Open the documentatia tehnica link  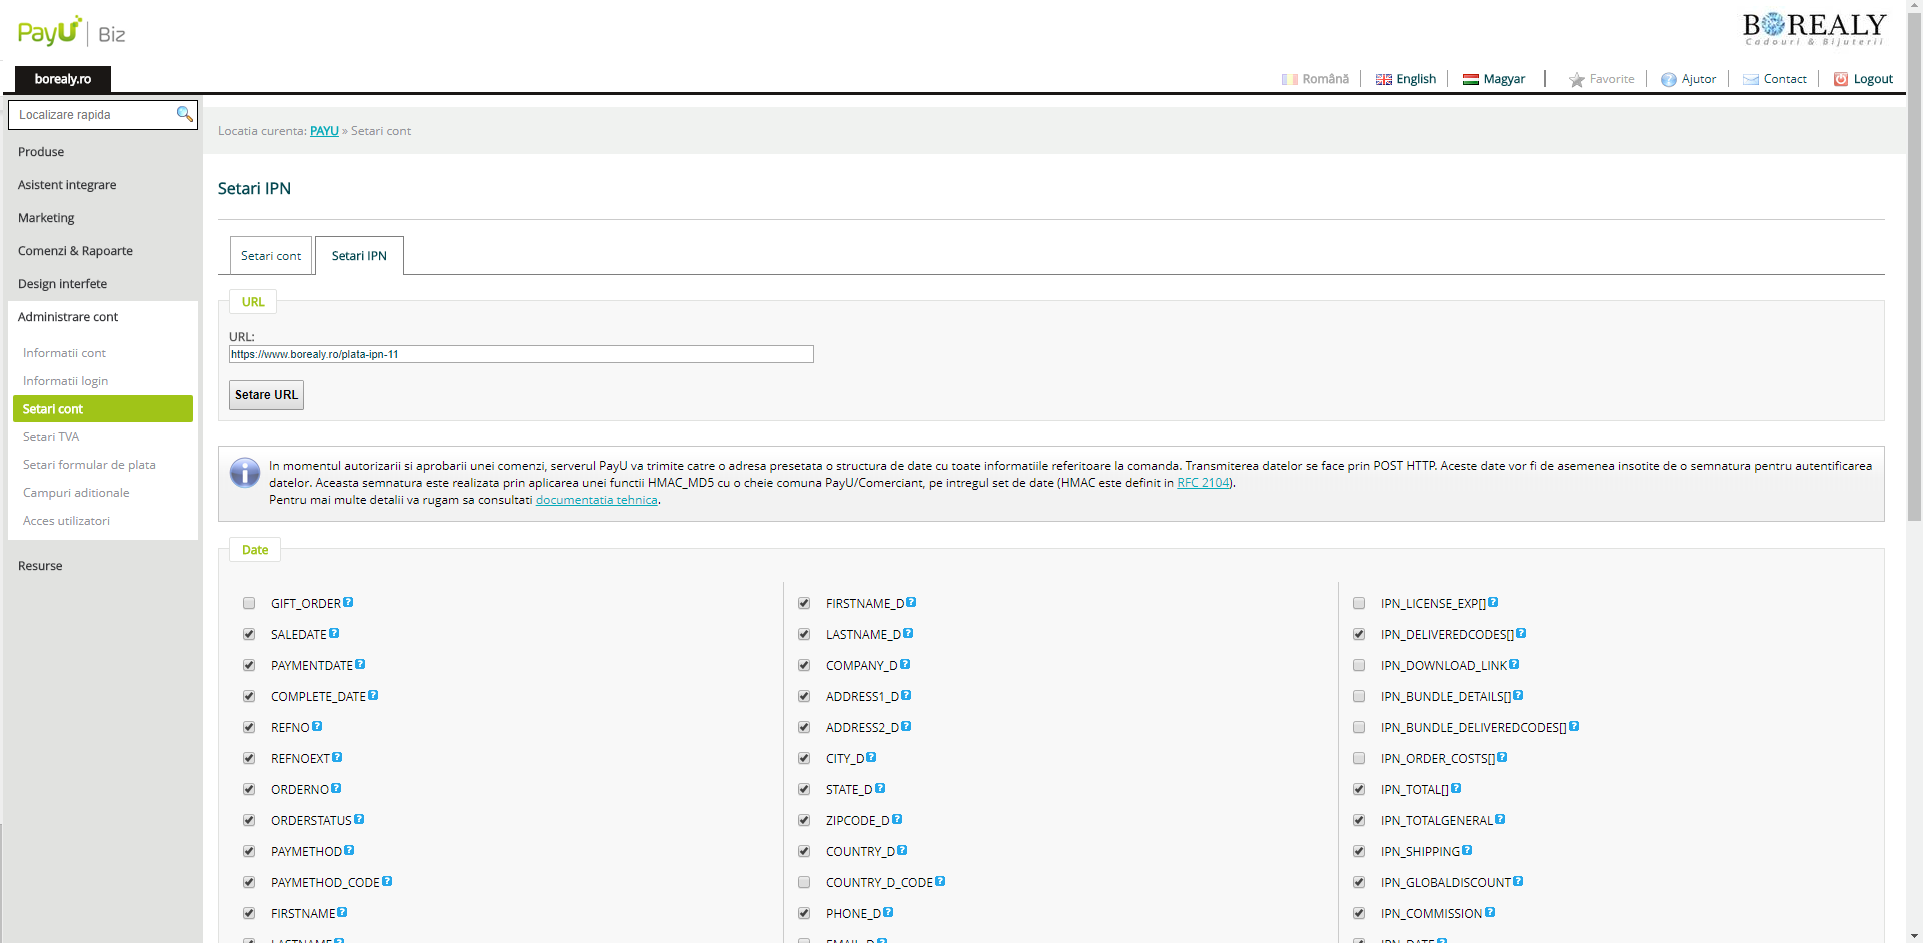click(596, 500)
